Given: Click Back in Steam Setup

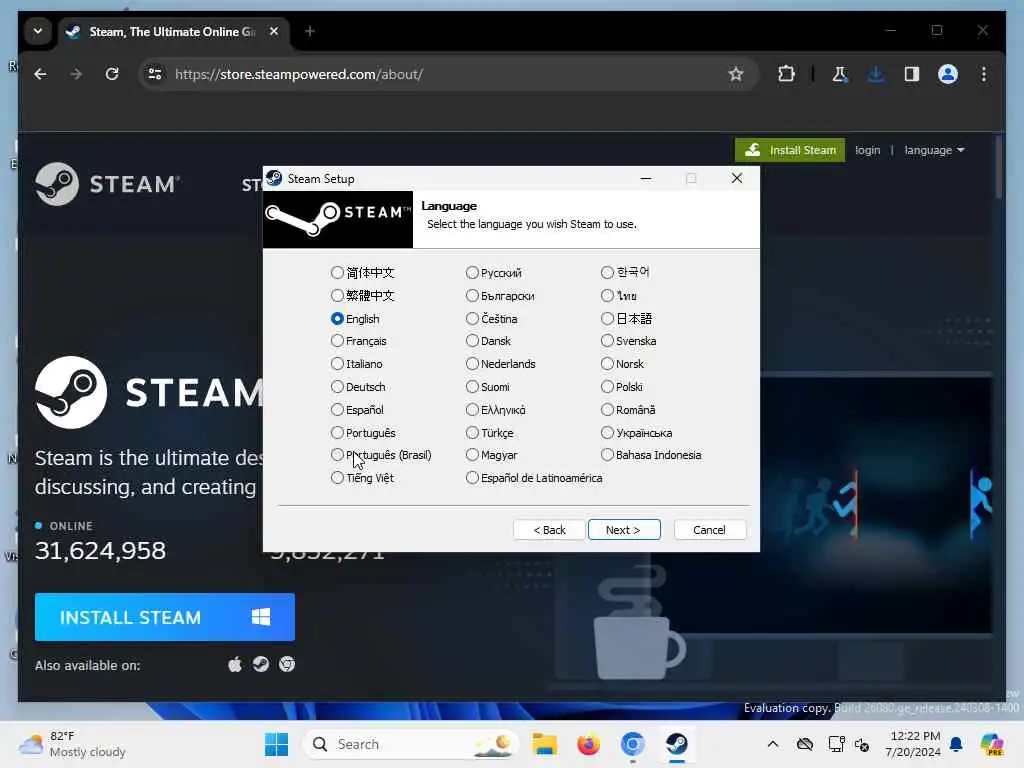Looking at the screenshot, I should pos(549,530).
